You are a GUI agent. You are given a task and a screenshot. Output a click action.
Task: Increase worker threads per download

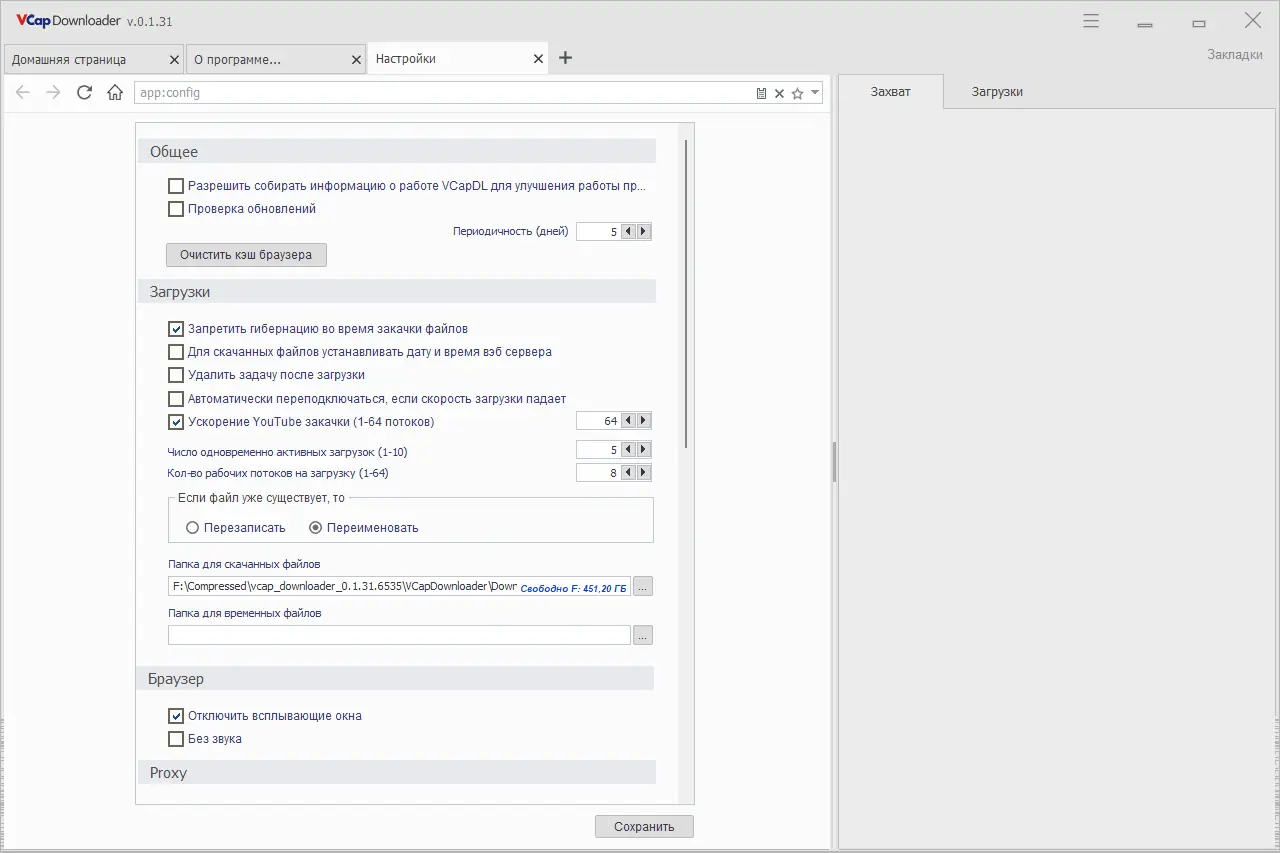point(644,473)
